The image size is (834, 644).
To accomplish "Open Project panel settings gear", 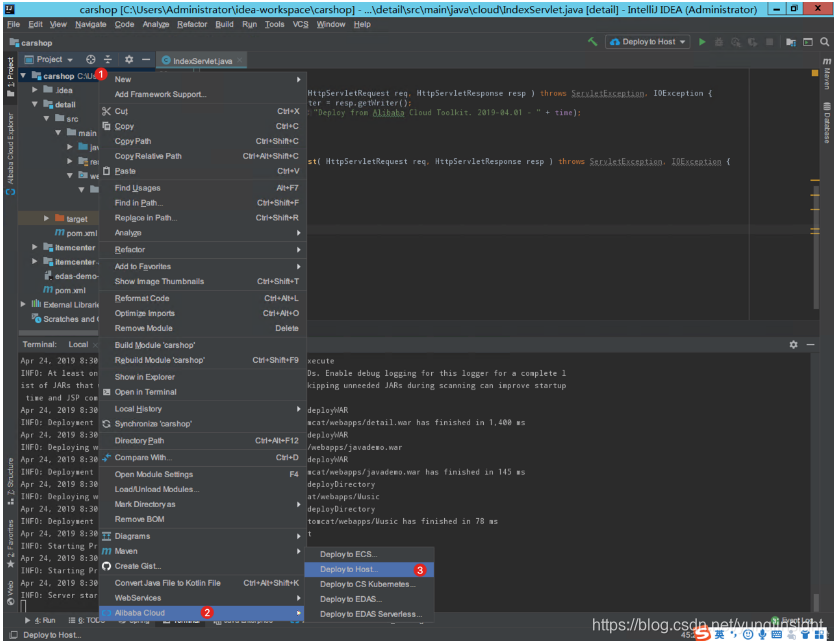I will point(129,60).
